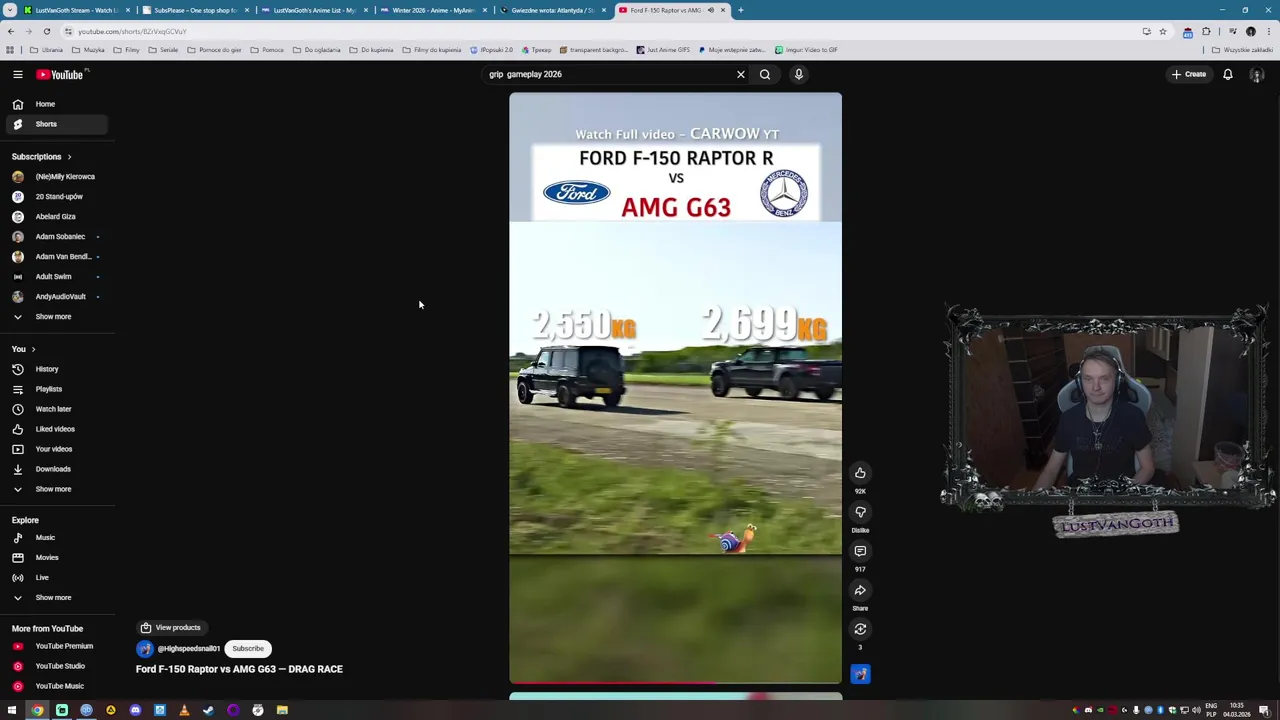Switch to the LustVanGoth Stream browser tab

(76, 10)
